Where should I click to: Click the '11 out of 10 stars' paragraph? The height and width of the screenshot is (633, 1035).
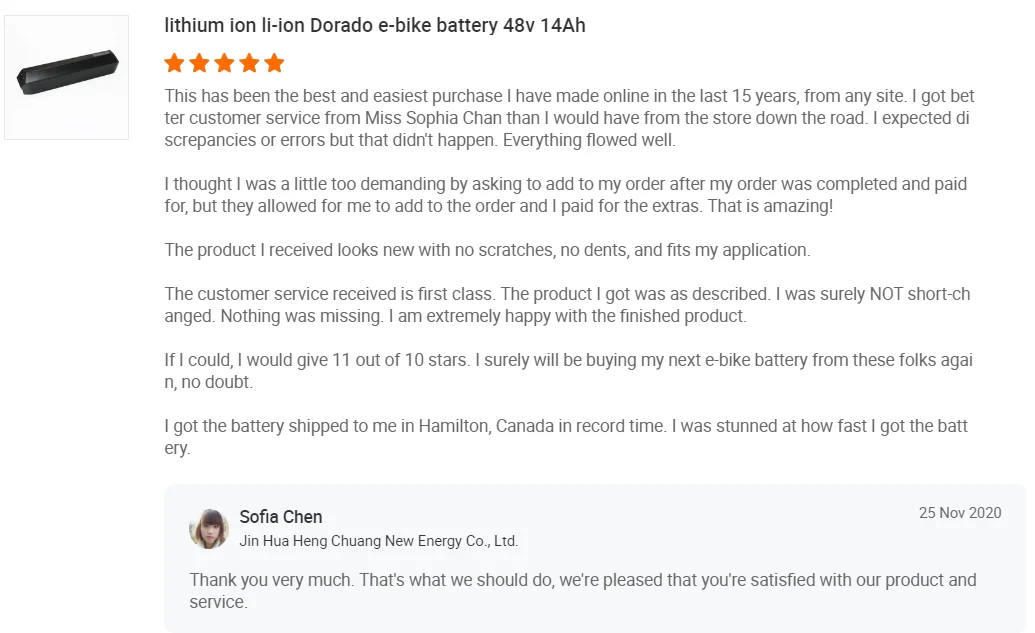pyautogui.click(x=568, y=371)
